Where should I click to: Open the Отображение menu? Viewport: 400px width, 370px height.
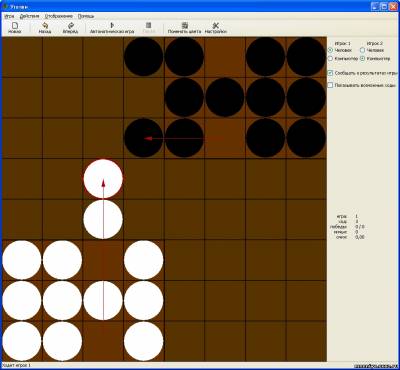[x=59, y=16]
